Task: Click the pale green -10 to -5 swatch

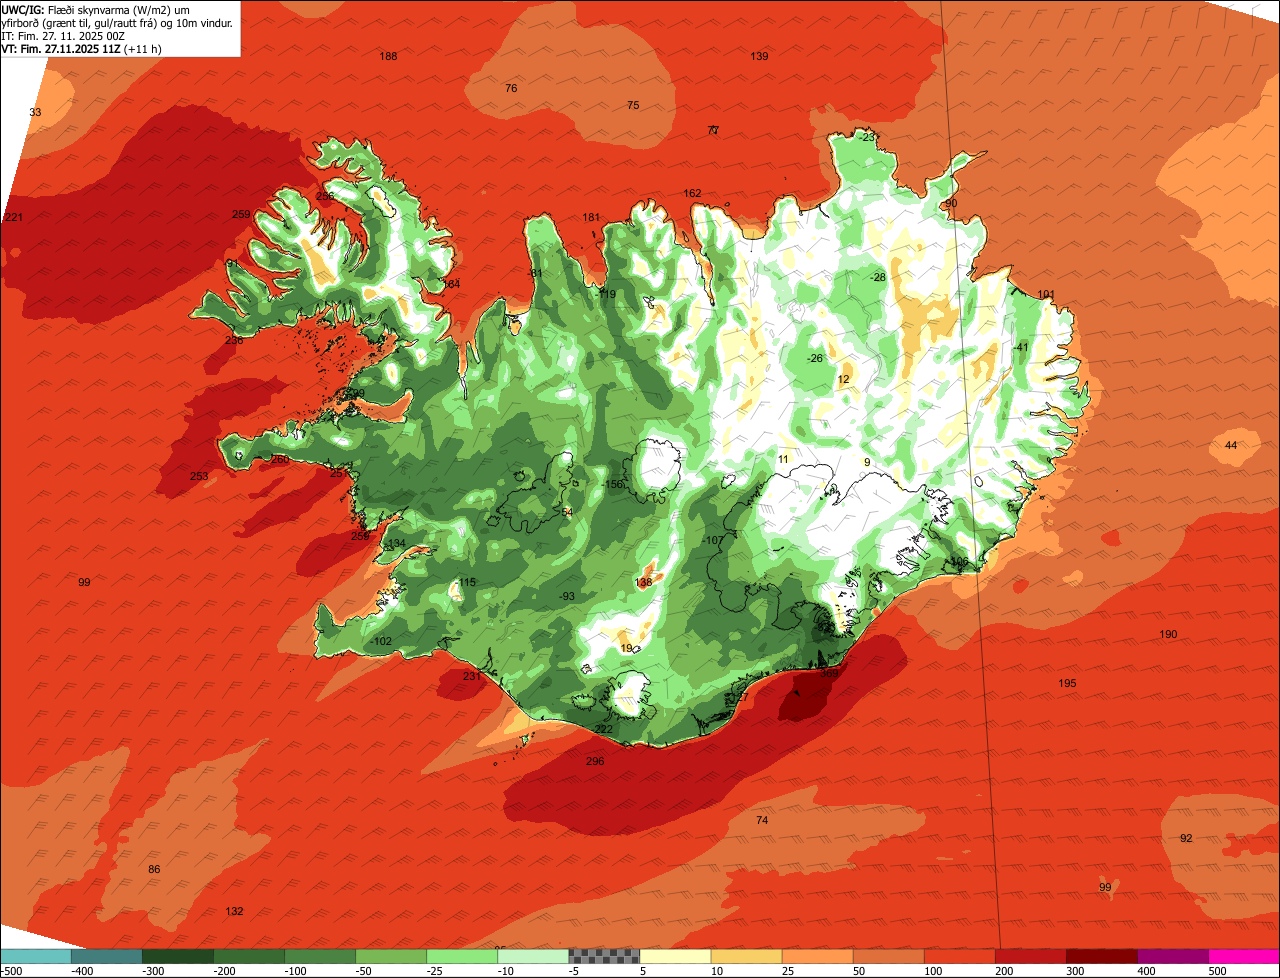Action: pyautogui.click(x=533, y=956)
